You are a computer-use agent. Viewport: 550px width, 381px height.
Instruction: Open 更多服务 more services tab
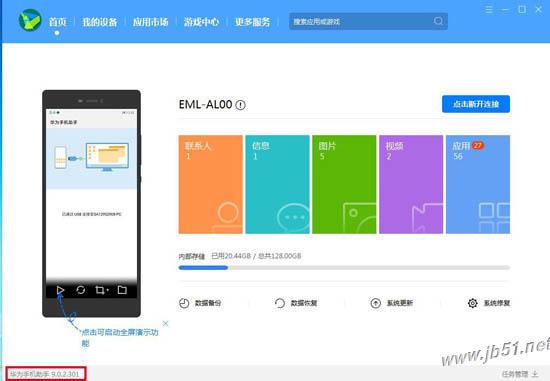click(253, 22)
